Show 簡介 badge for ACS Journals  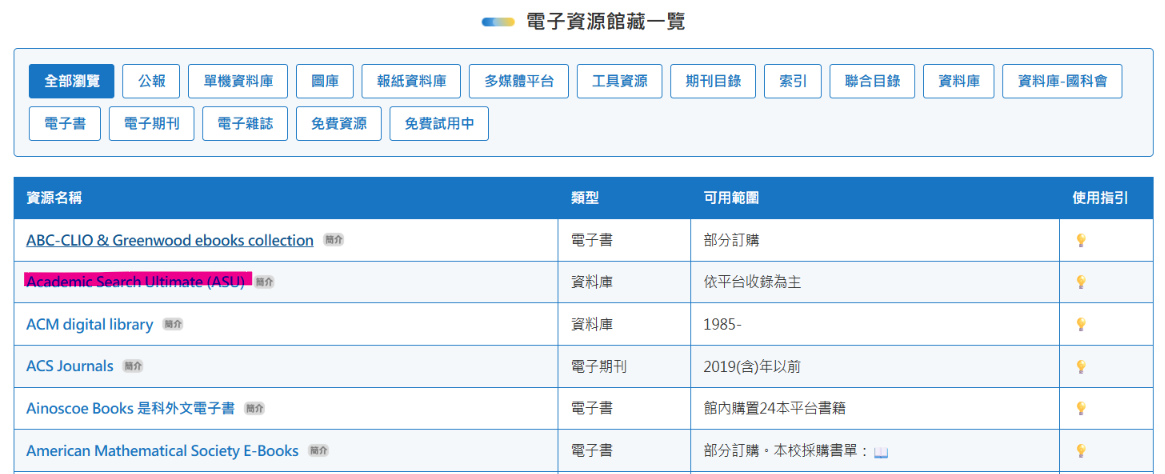133,366
